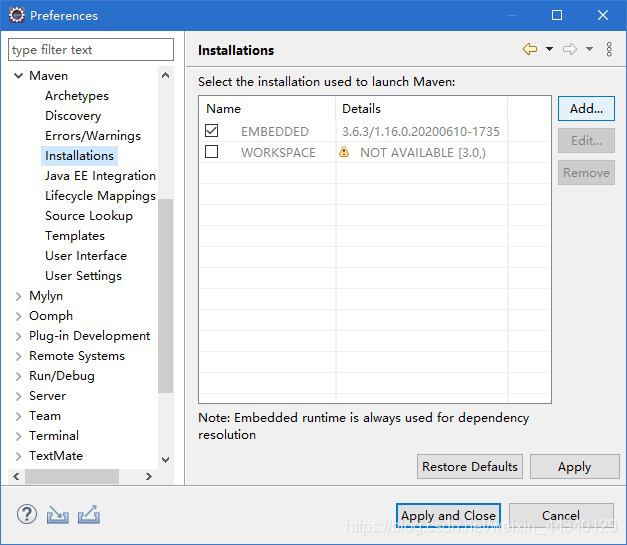Expand the Team tree node
Screen dimensions: 627x545
[18, 416]
